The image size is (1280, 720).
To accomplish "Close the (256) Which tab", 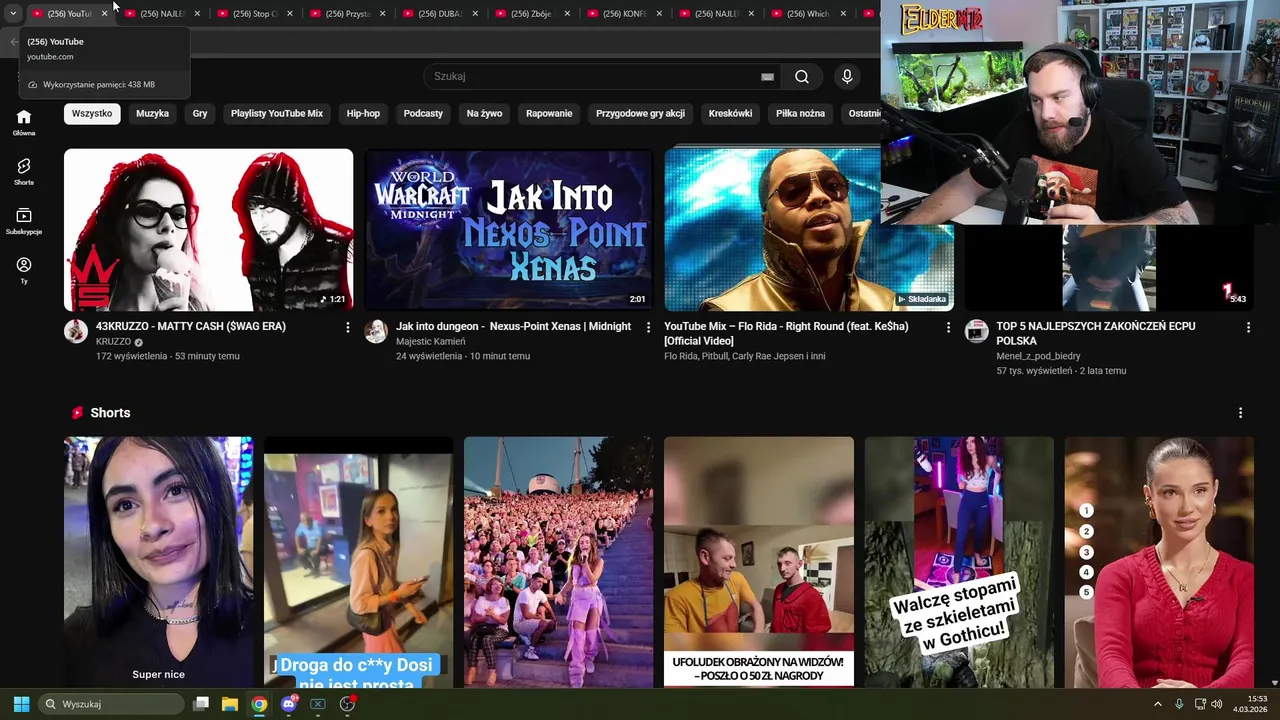I will [x=843, y=14].
